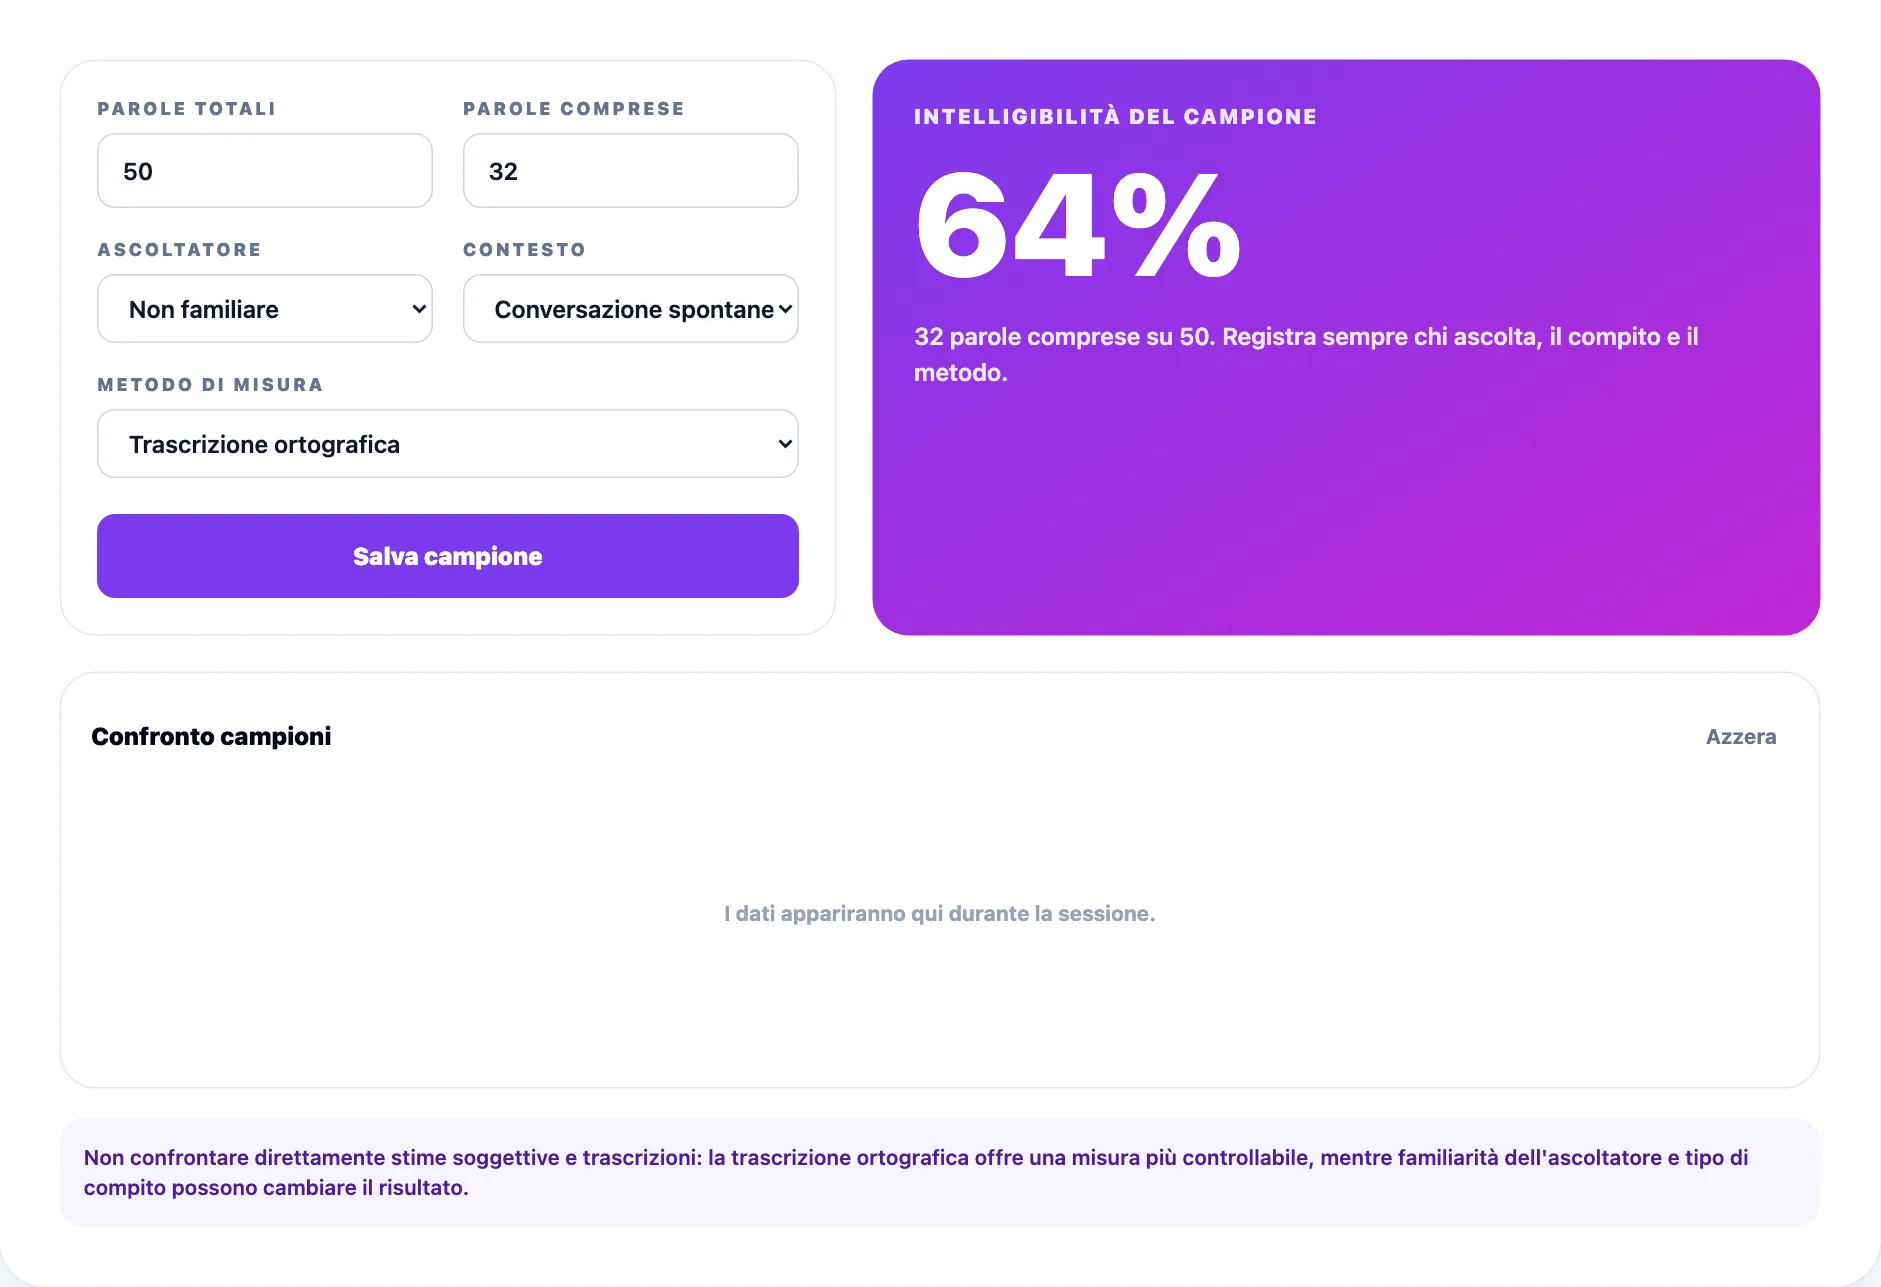The image size is (1881, 1287).
Task: Click the chevron arrow of Contesto select
Action: [785, 309]
